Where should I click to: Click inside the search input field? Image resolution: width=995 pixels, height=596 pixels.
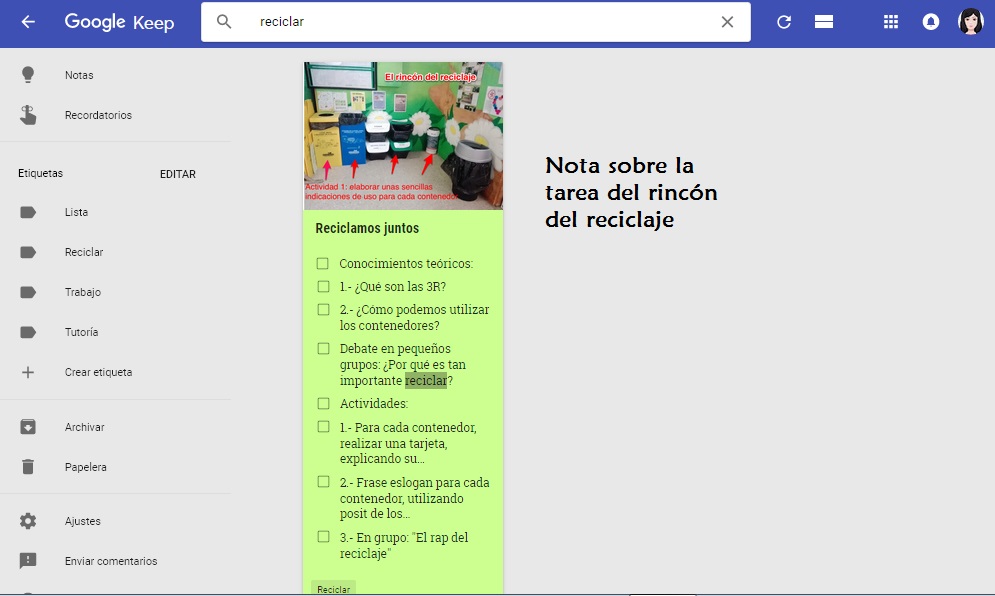450,21
